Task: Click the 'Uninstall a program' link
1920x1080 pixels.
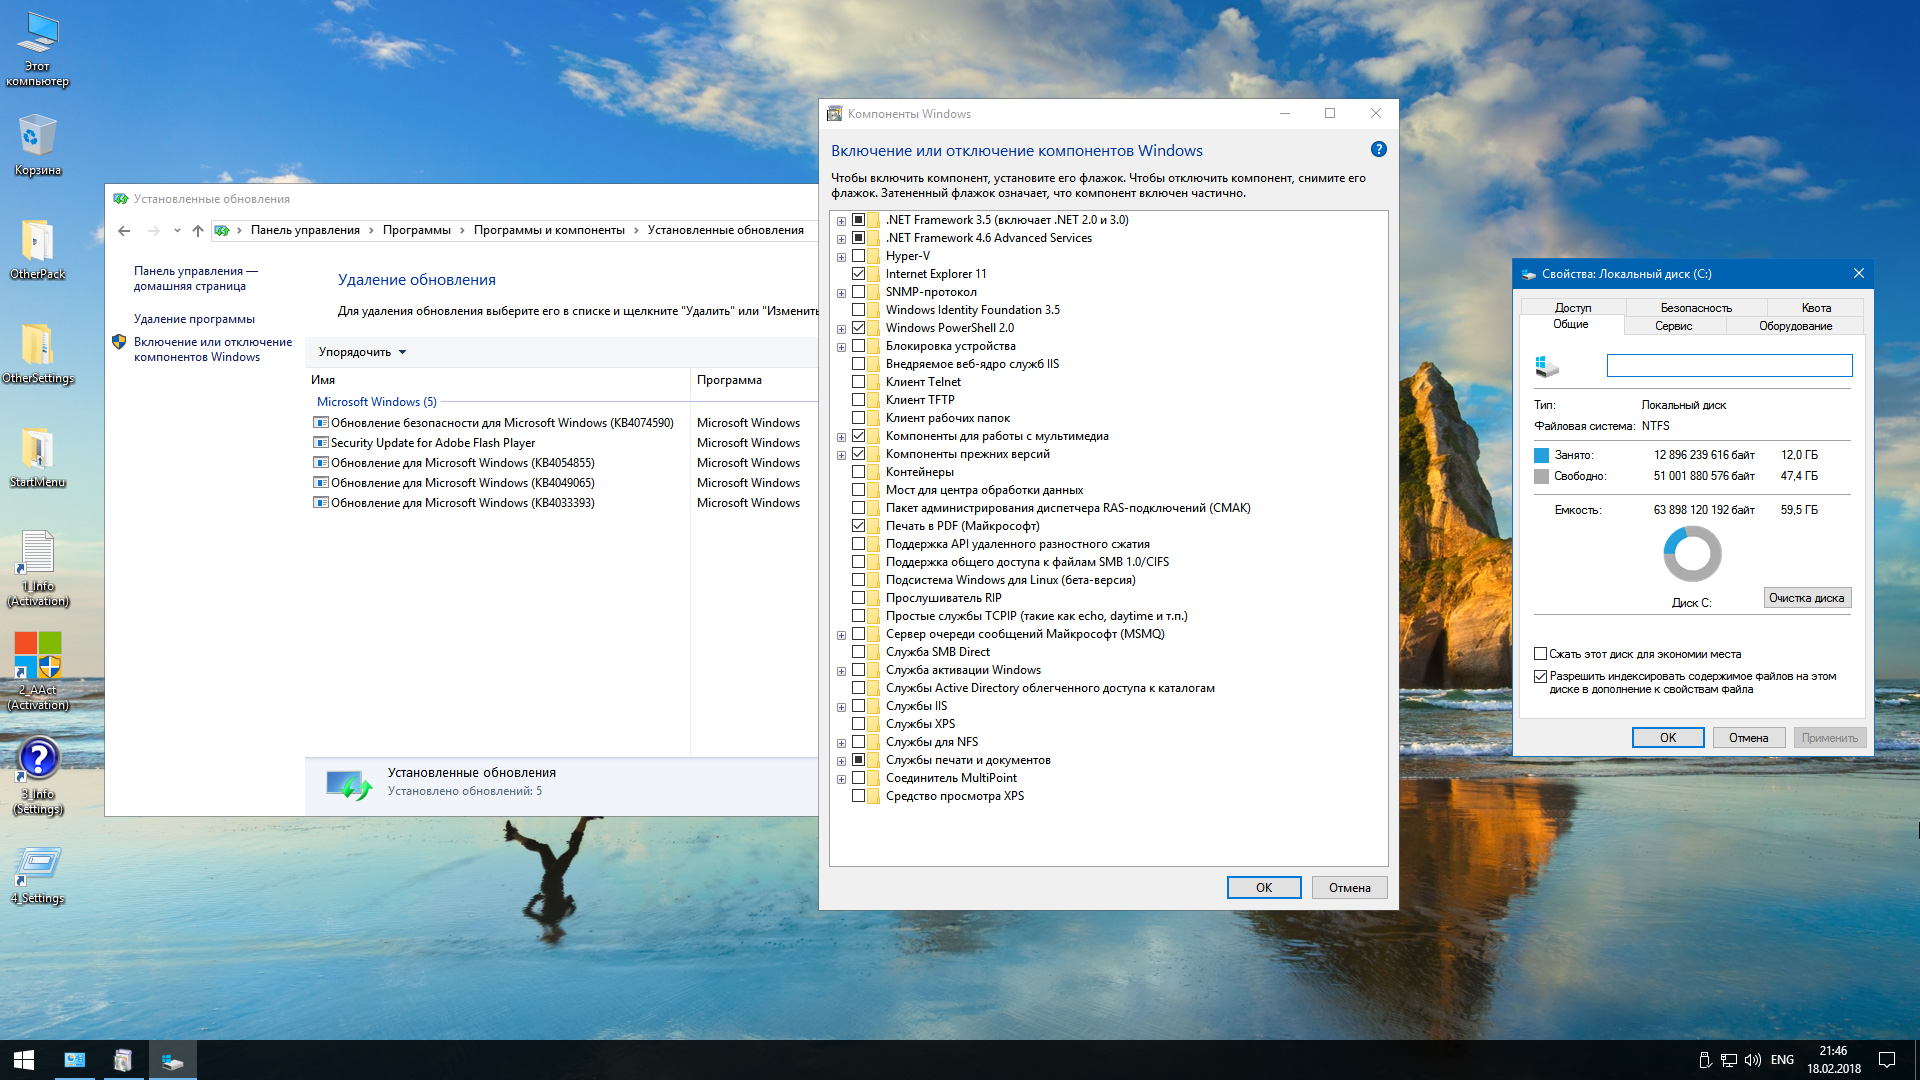Action: pyautogui.click(x=194, y=319)
